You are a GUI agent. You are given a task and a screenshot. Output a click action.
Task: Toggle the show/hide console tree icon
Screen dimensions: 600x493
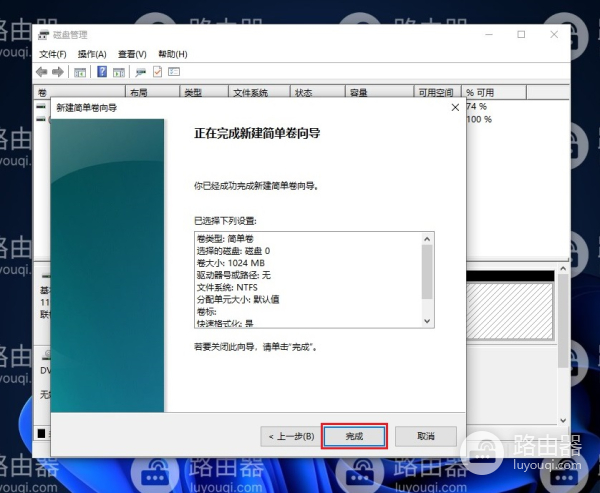(x=80, y=72)
